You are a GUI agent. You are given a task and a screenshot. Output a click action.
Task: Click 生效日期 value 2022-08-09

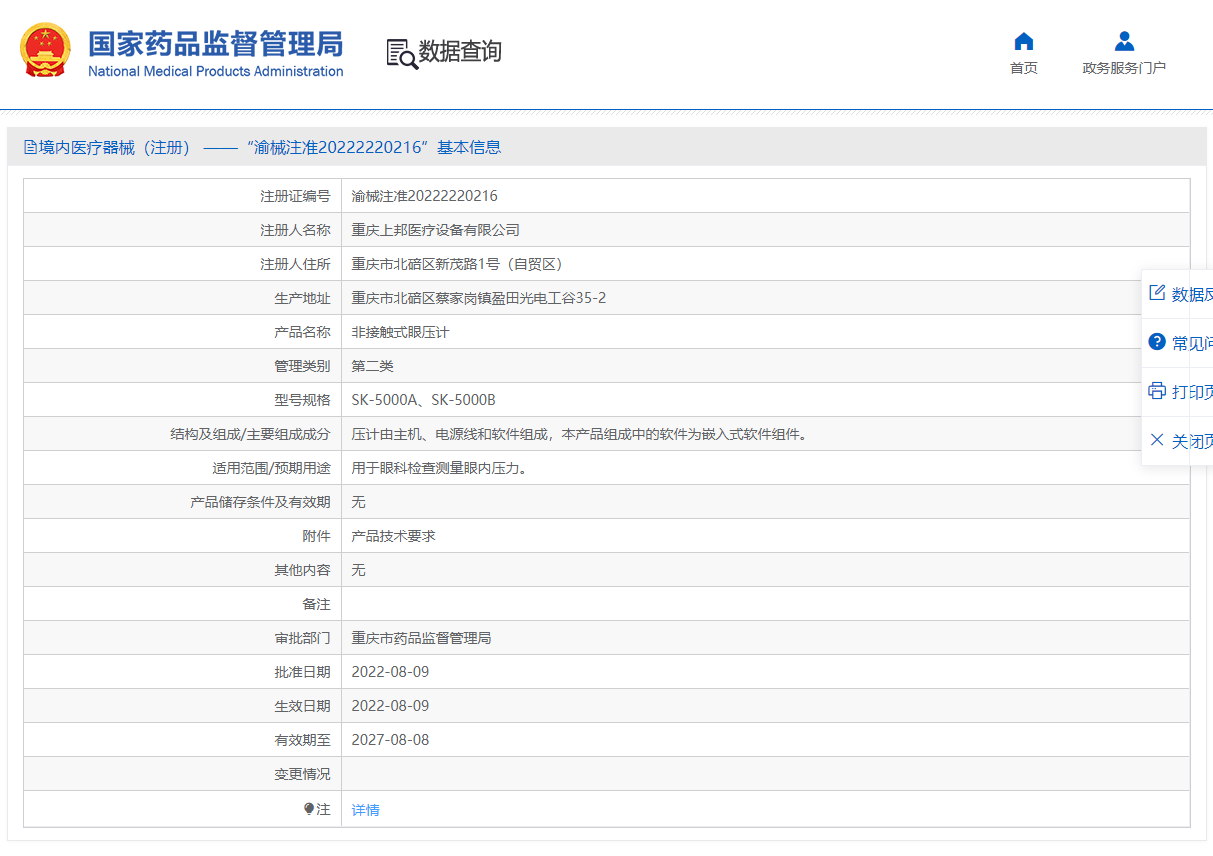coord(391,706)
